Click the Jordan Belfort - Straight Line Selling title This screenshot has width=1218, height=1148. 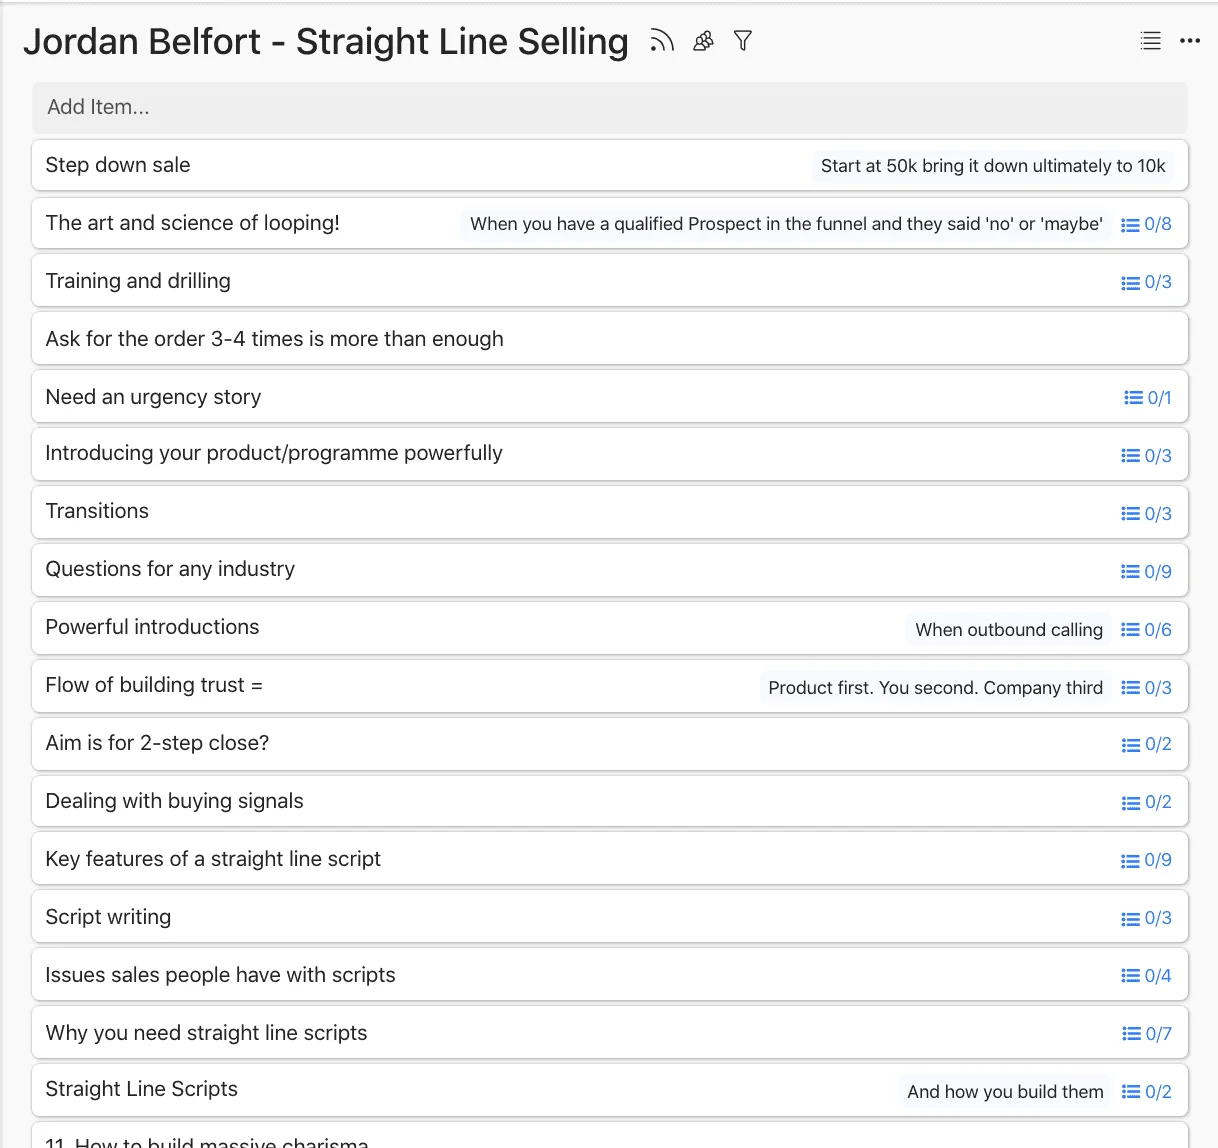click(326, 42)
